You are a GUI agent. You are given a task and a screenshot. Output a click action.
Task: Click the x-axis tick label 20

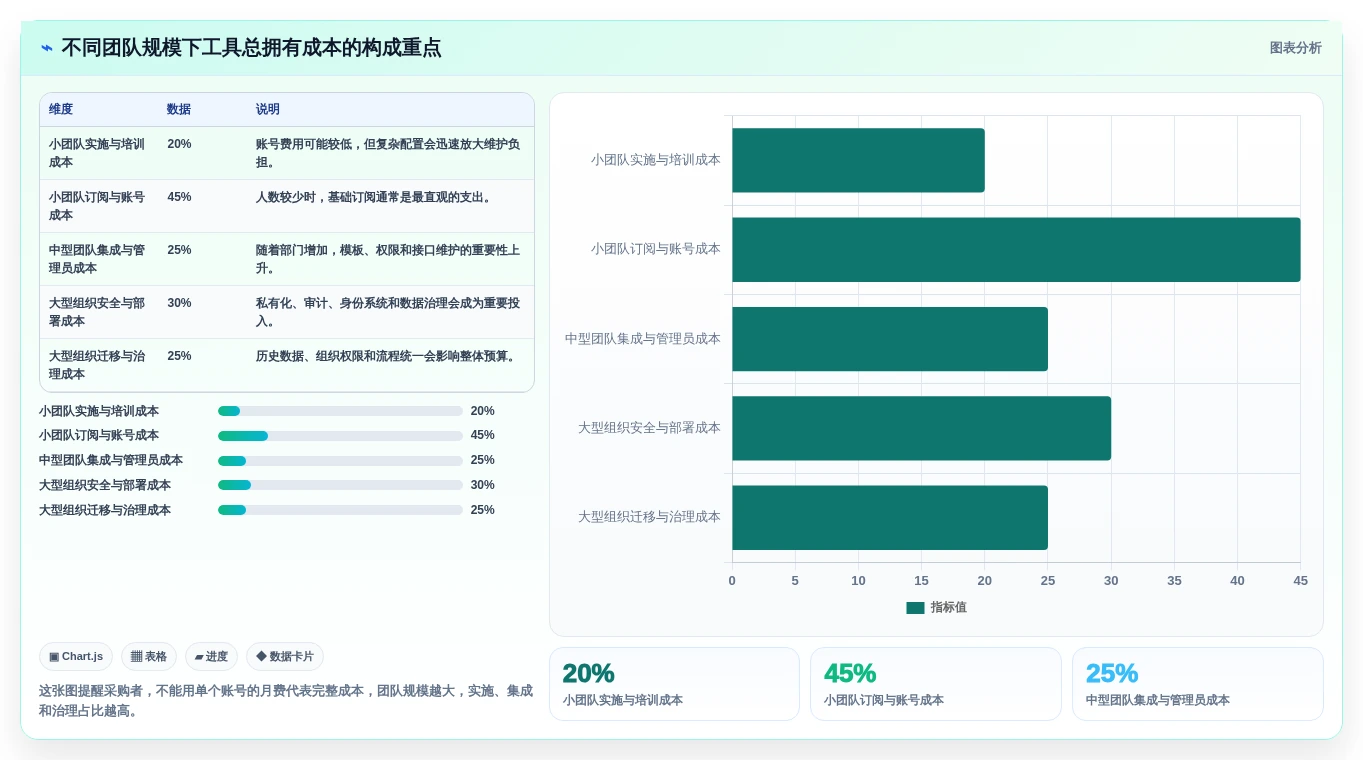pyautogui.click(x=985, y=581)
